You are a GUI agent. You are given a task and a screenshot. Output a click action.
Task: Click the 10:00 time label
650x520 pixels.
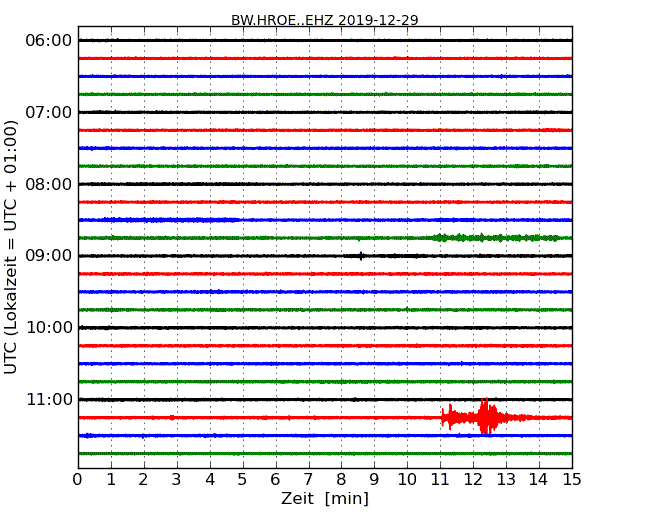click(49, 328)
